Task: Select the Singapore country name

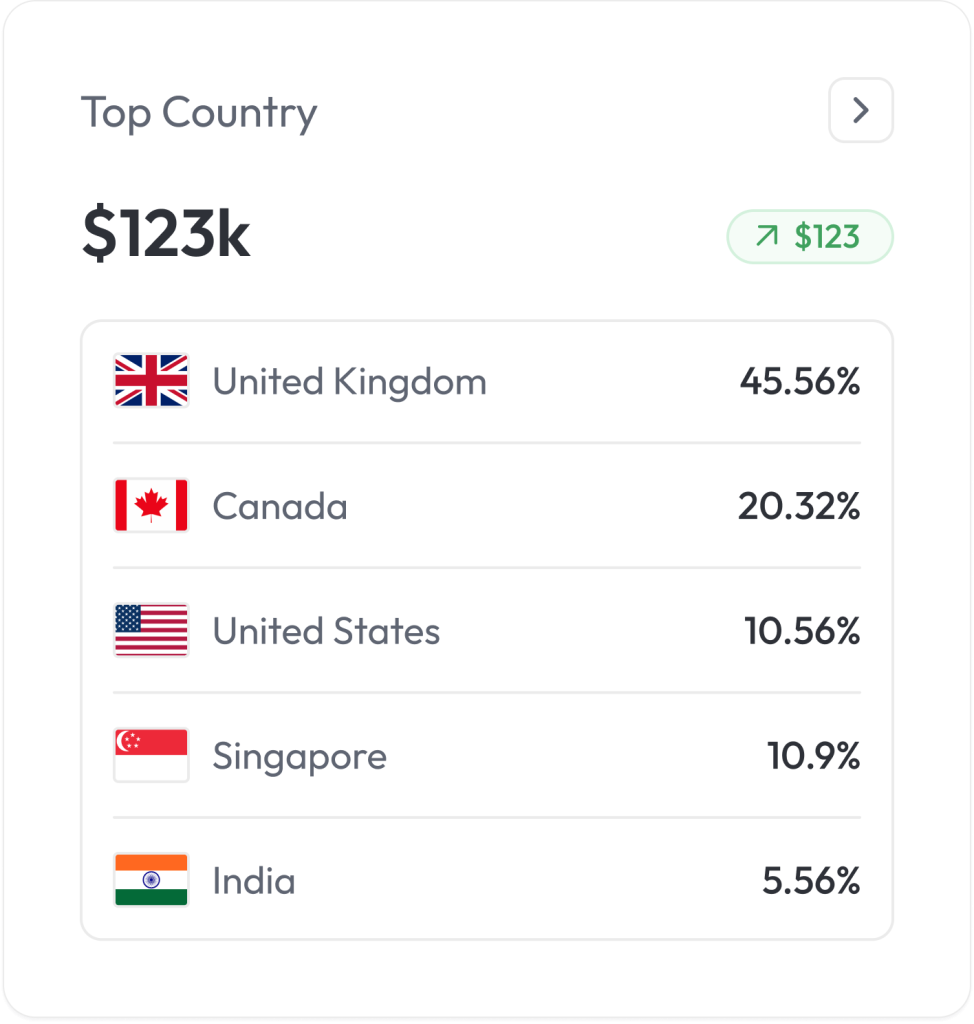Action: pos(299,757)
